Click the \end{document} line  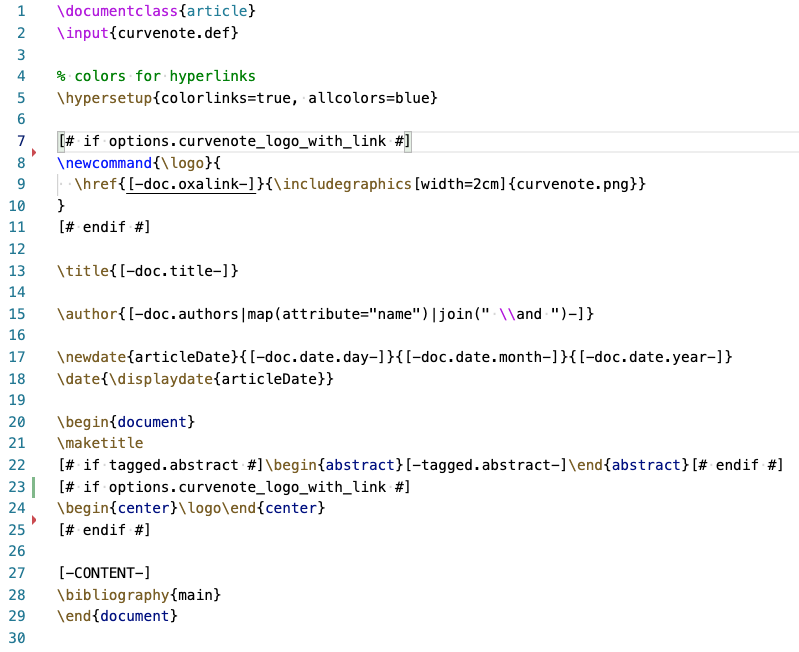[117, 616]
